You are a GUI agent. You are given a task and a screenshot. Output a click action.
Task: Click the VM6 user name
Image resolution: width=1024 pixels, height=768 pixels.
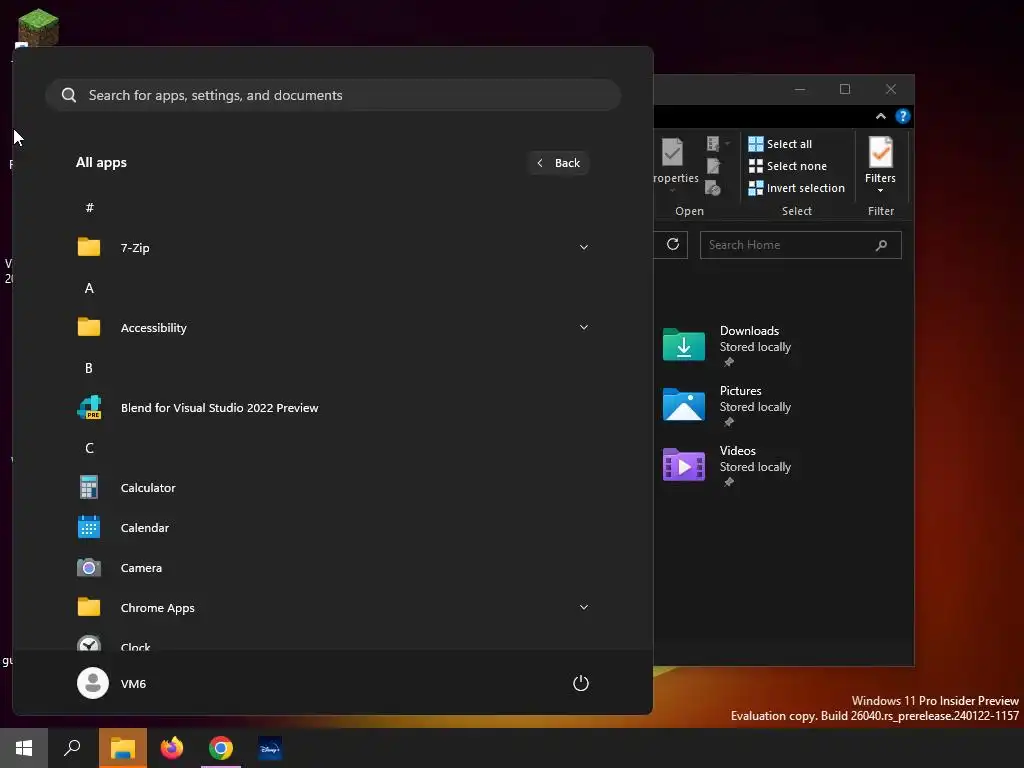pos(133,684)
